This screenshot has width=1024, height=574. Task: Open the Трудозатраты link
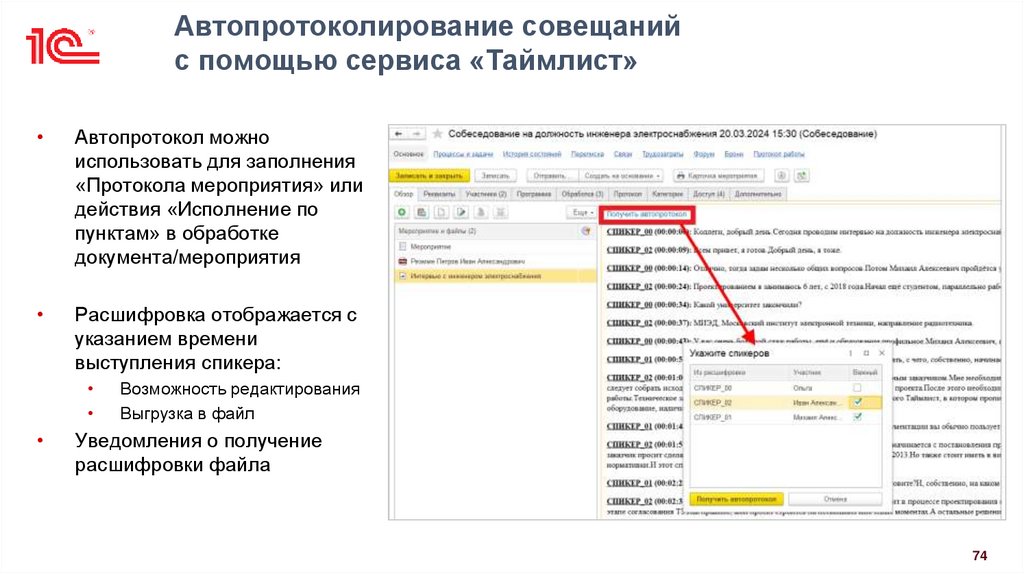663,154
